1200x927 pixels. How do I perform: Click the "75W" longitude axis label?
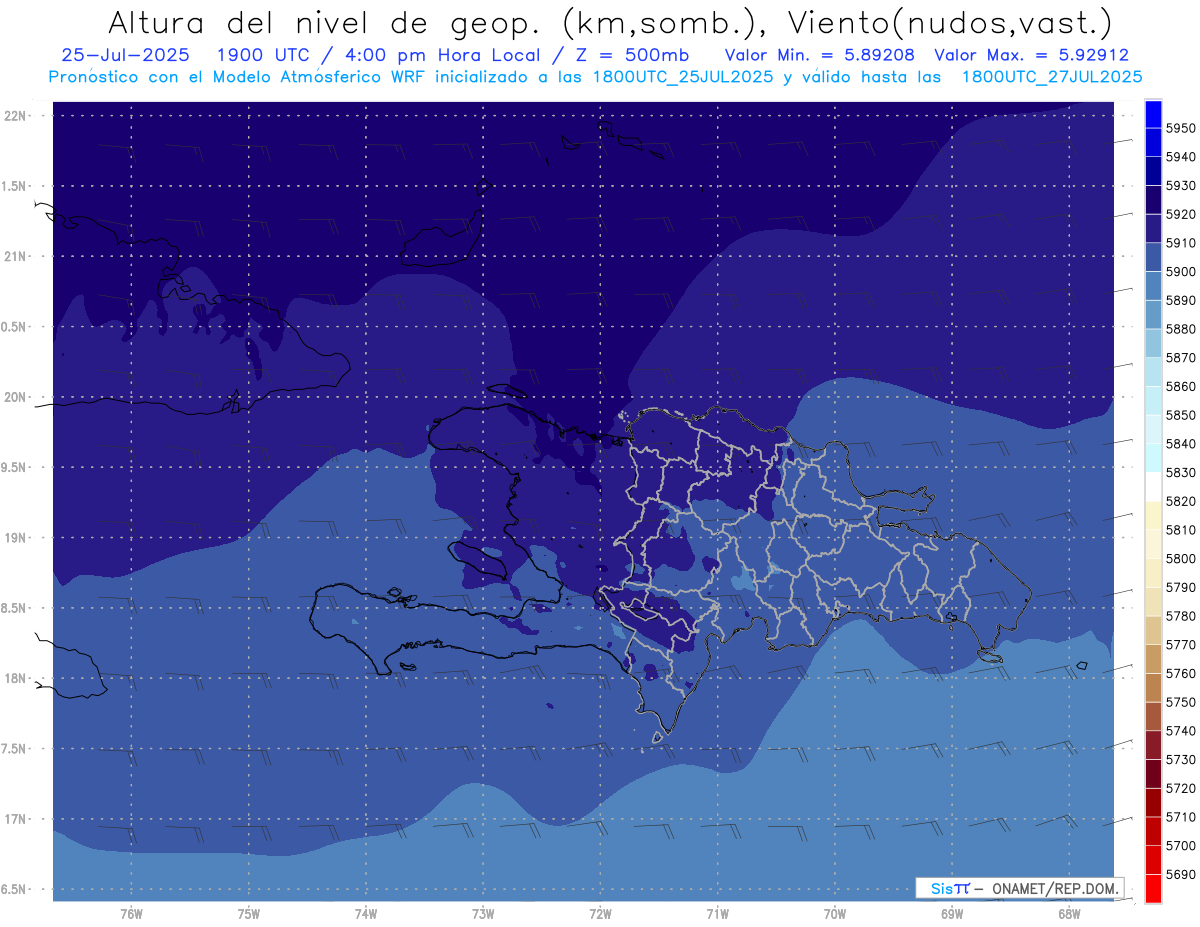249,913
